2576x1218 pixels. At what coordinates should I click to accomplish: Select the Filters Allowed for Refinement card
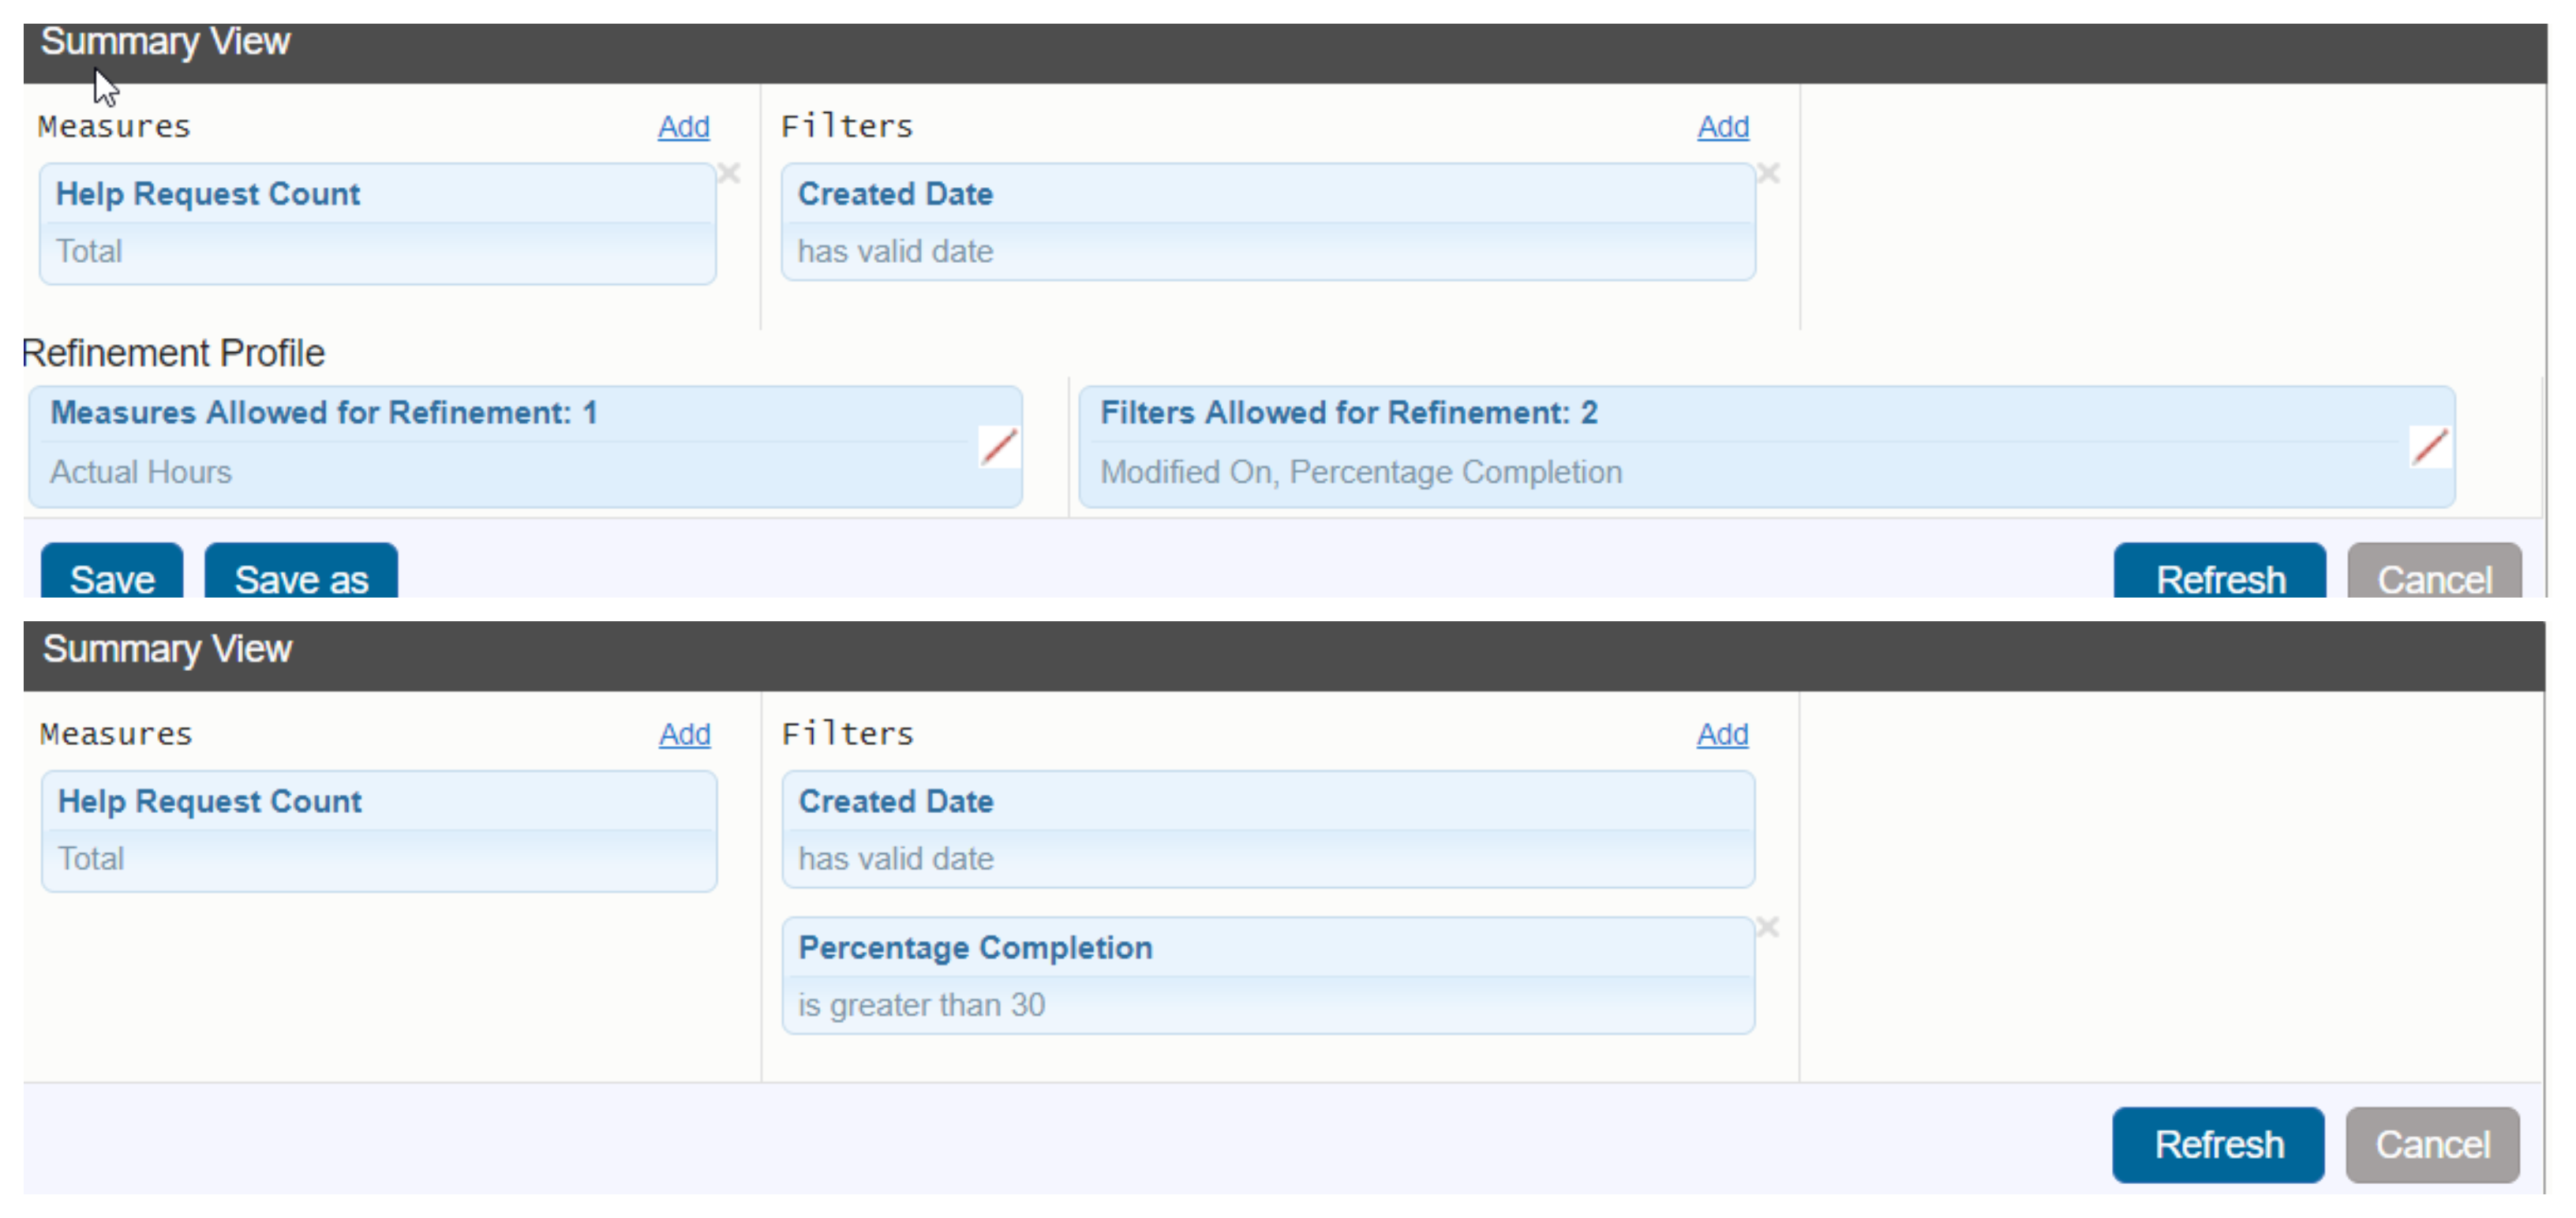(x=1740, y=446)
